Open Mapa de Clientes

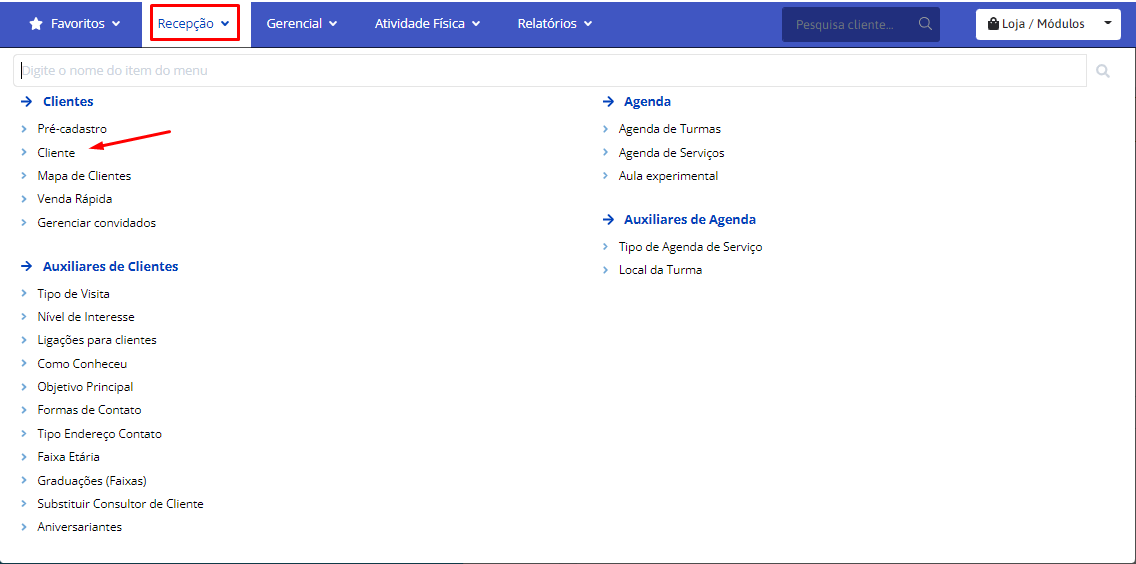tap(84, 176)
